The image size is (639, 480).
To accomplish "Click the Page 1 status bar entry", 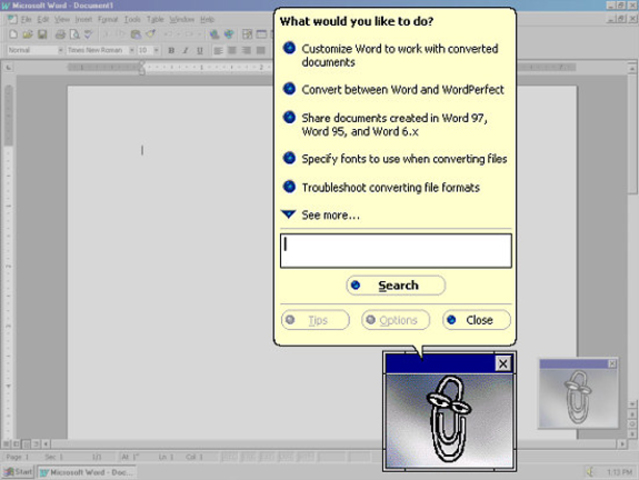I will (18, 457).
